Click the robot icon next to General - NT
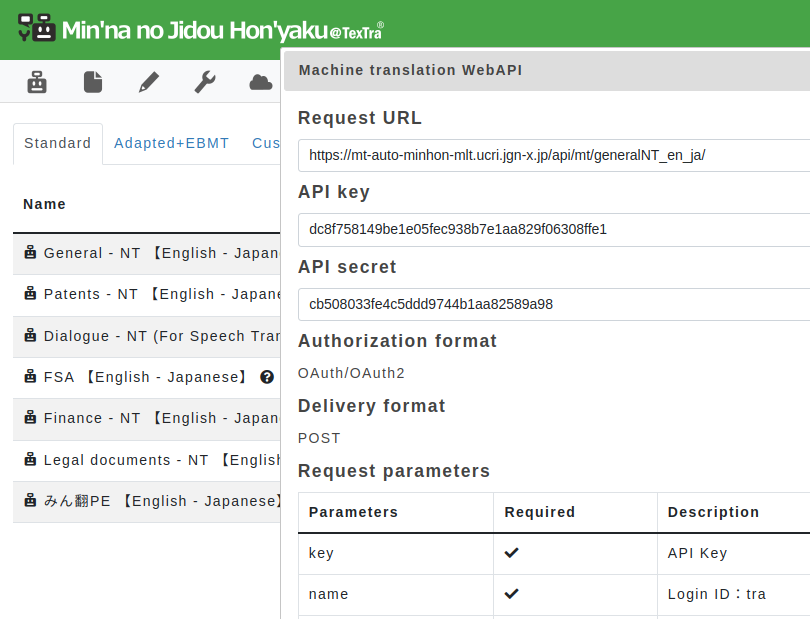 [x=30, y=253]
